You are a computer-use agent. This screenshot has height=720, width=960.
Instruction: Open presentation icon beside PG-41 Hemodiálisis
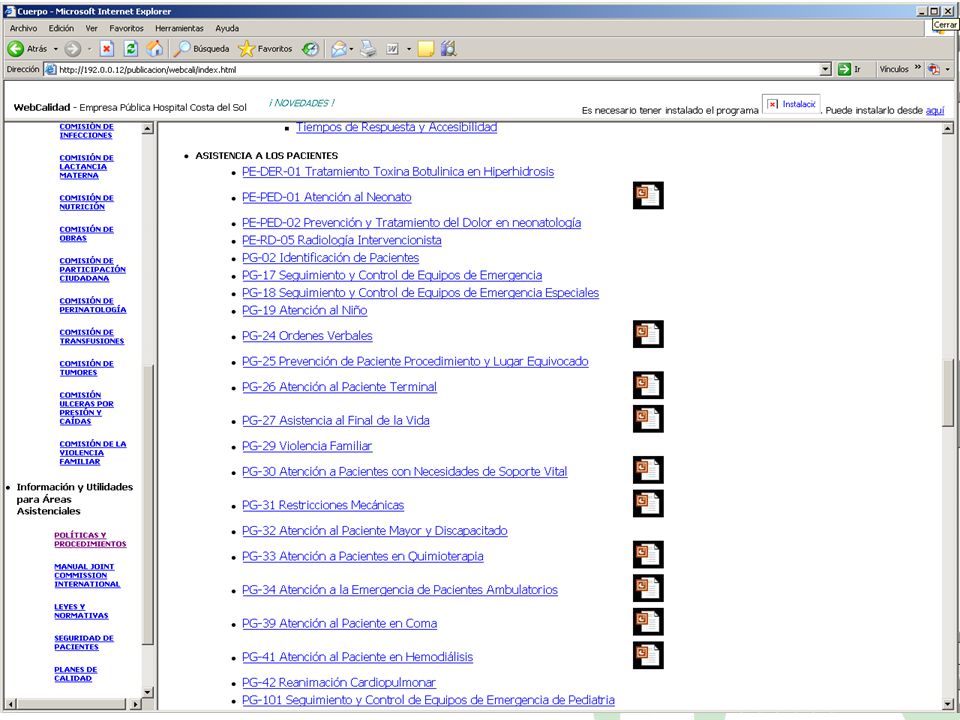click(x=648, y=655)
